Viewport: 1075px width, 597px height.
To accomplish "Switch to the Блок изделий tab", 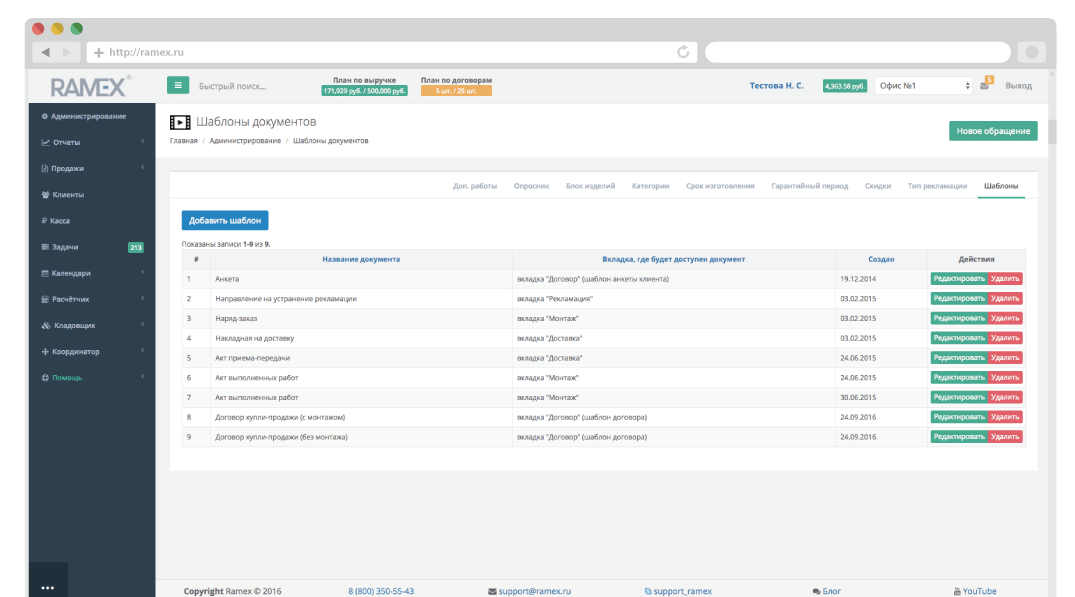I will tap(590, 186).
